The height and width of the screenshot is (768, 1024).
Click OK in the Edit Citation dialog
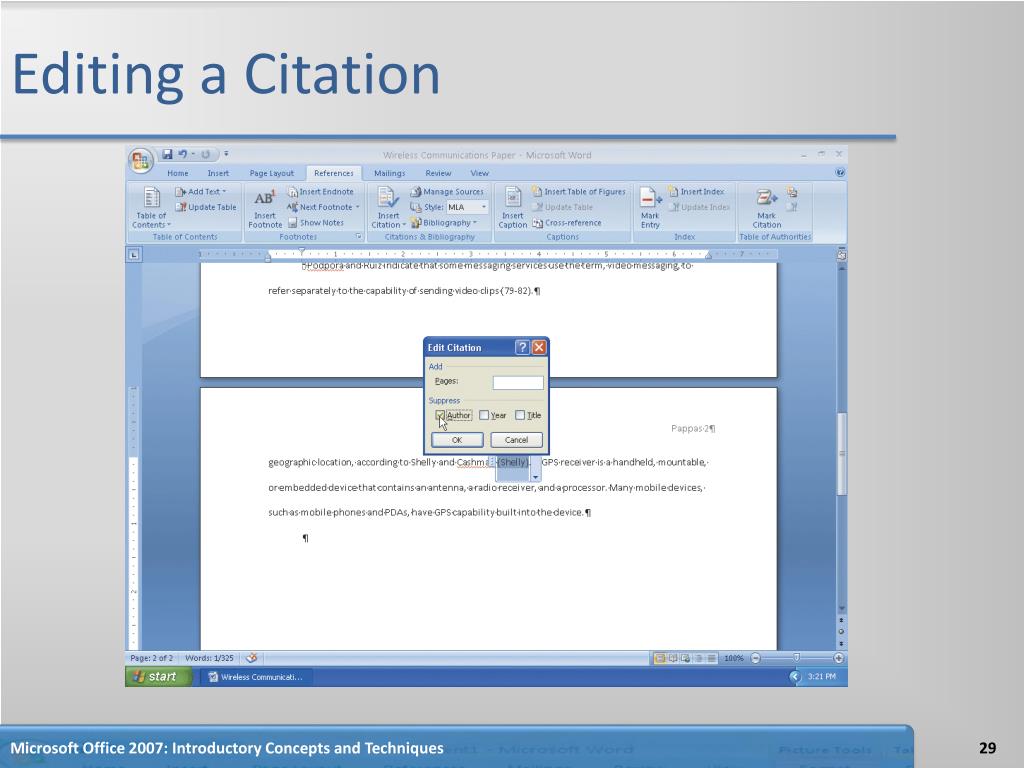point(457,440)
